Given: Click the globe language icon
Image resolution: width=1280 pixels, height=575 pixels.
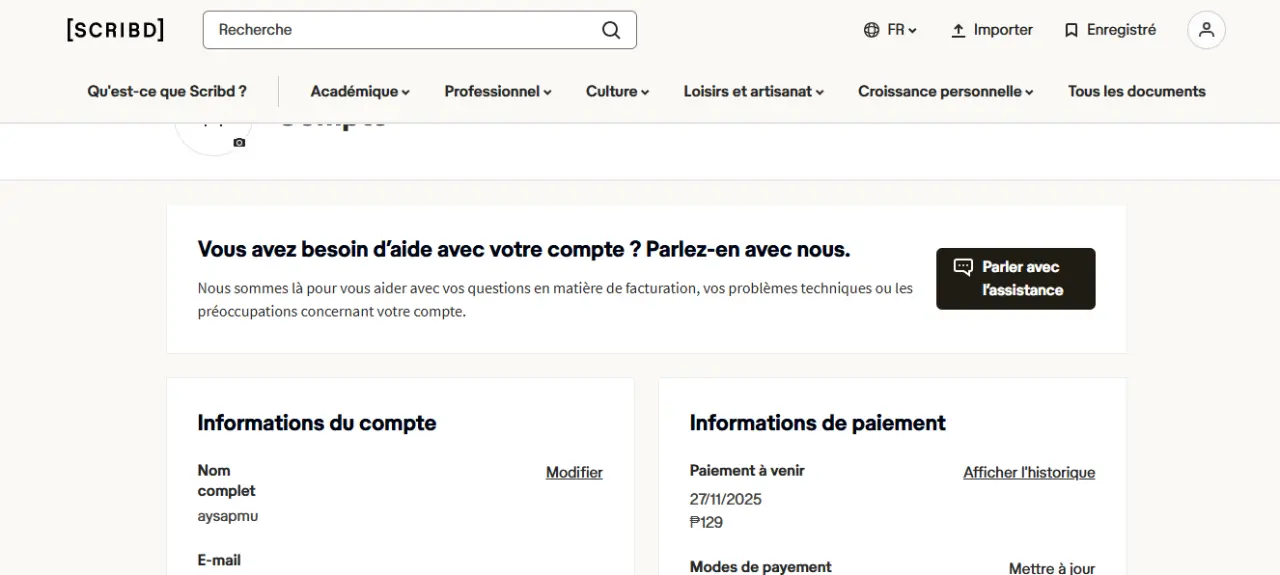Looking at the screenshot, I should (x=871, y=30).
